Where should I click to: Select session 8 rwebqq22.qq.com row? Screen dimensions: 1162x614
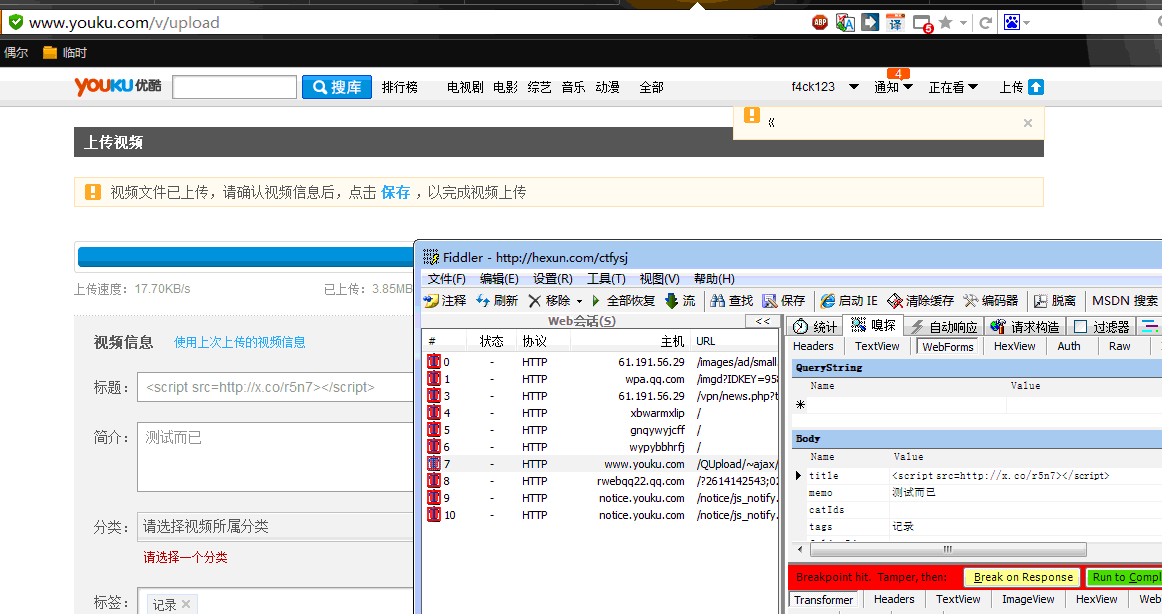[x=601, y=481]
